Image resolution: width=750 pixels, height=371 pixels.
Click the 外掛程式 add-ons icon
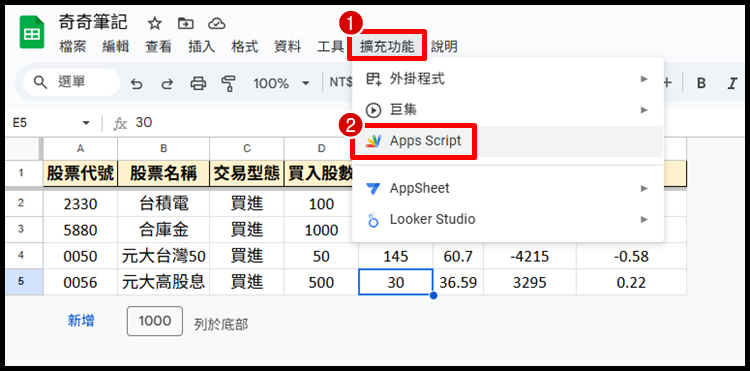(374, 79)
